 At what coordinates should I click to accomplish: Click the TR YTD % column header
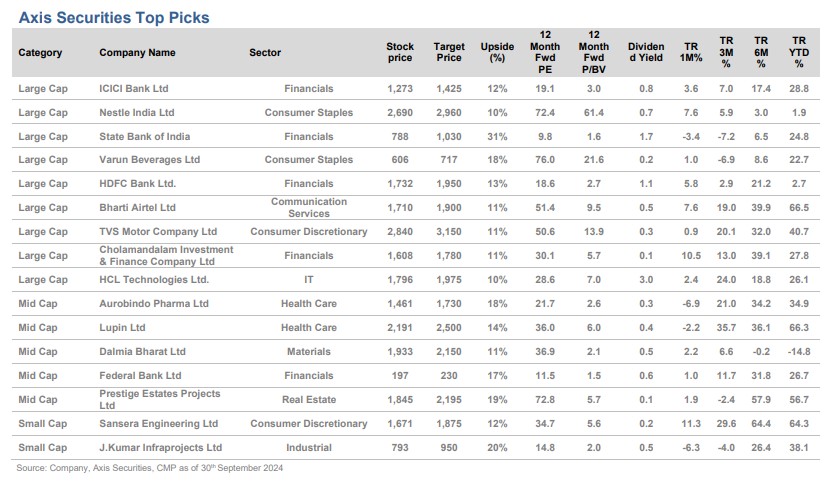pos(798,53)
